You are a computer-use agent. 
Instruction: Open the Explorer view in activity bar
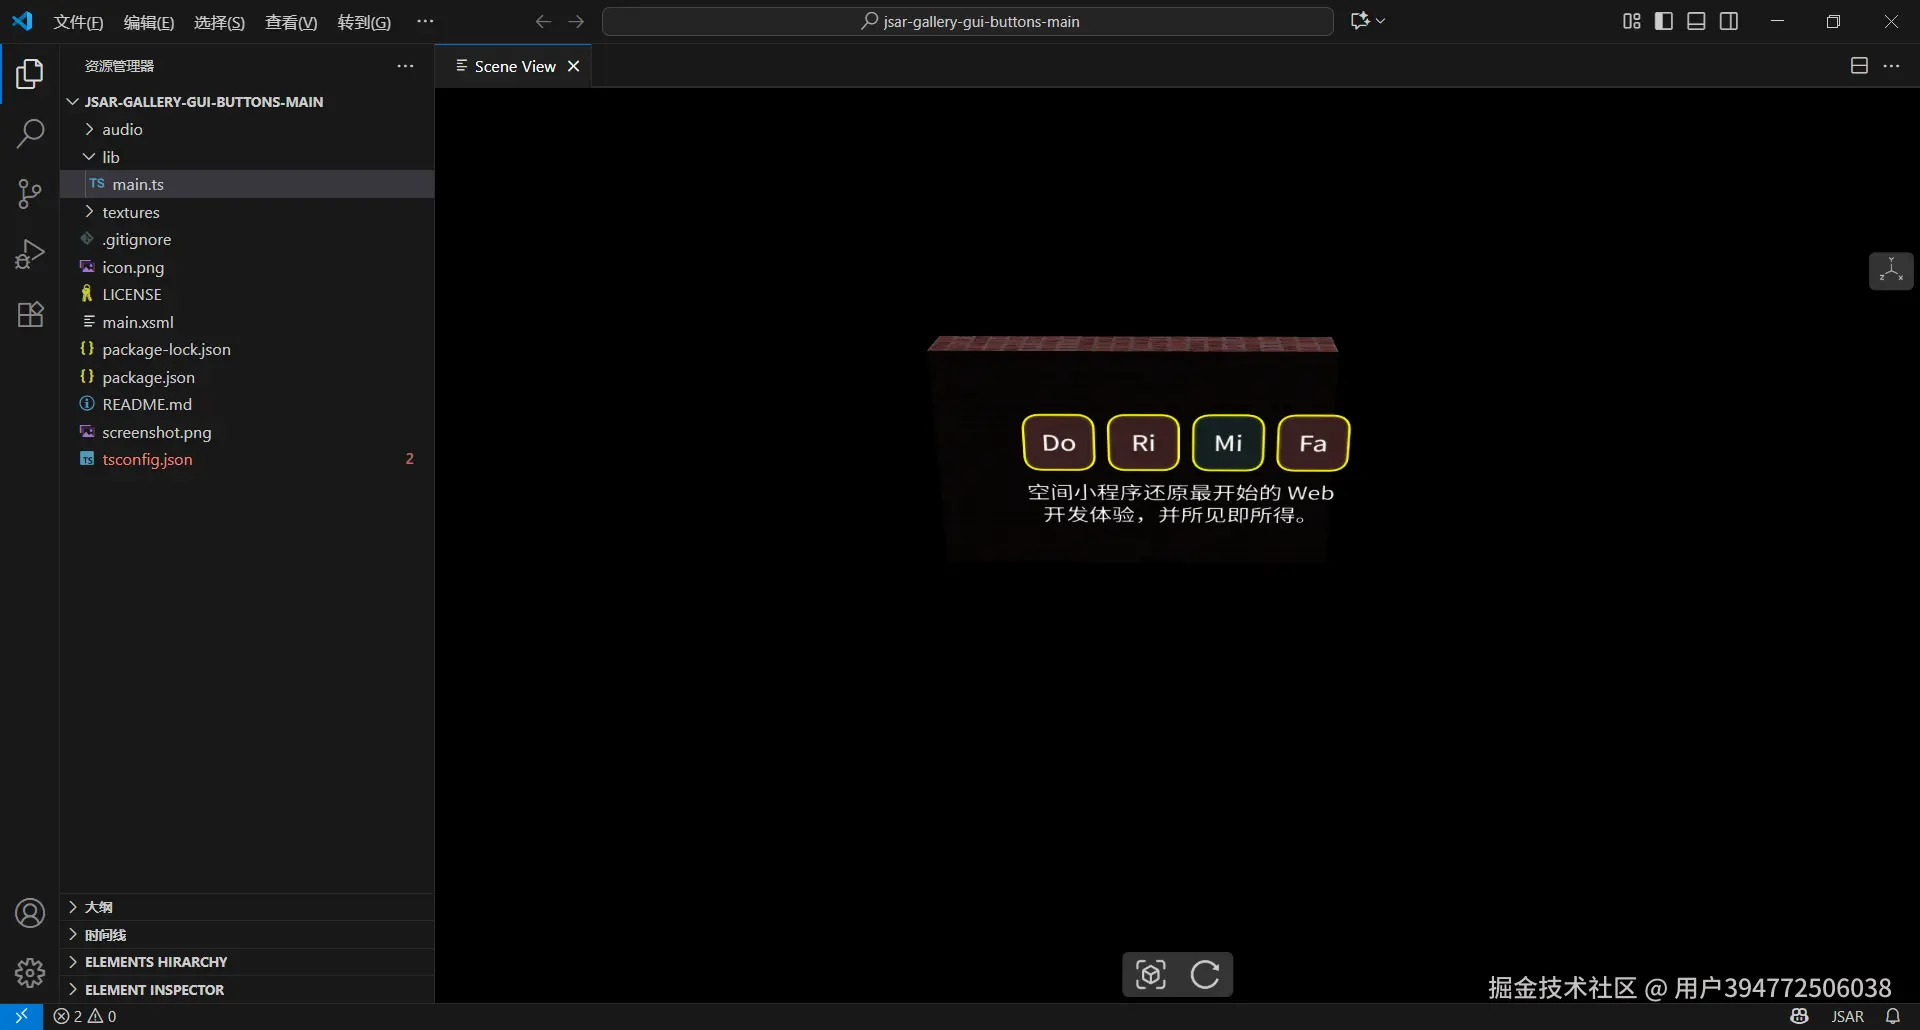click(30, 74)
